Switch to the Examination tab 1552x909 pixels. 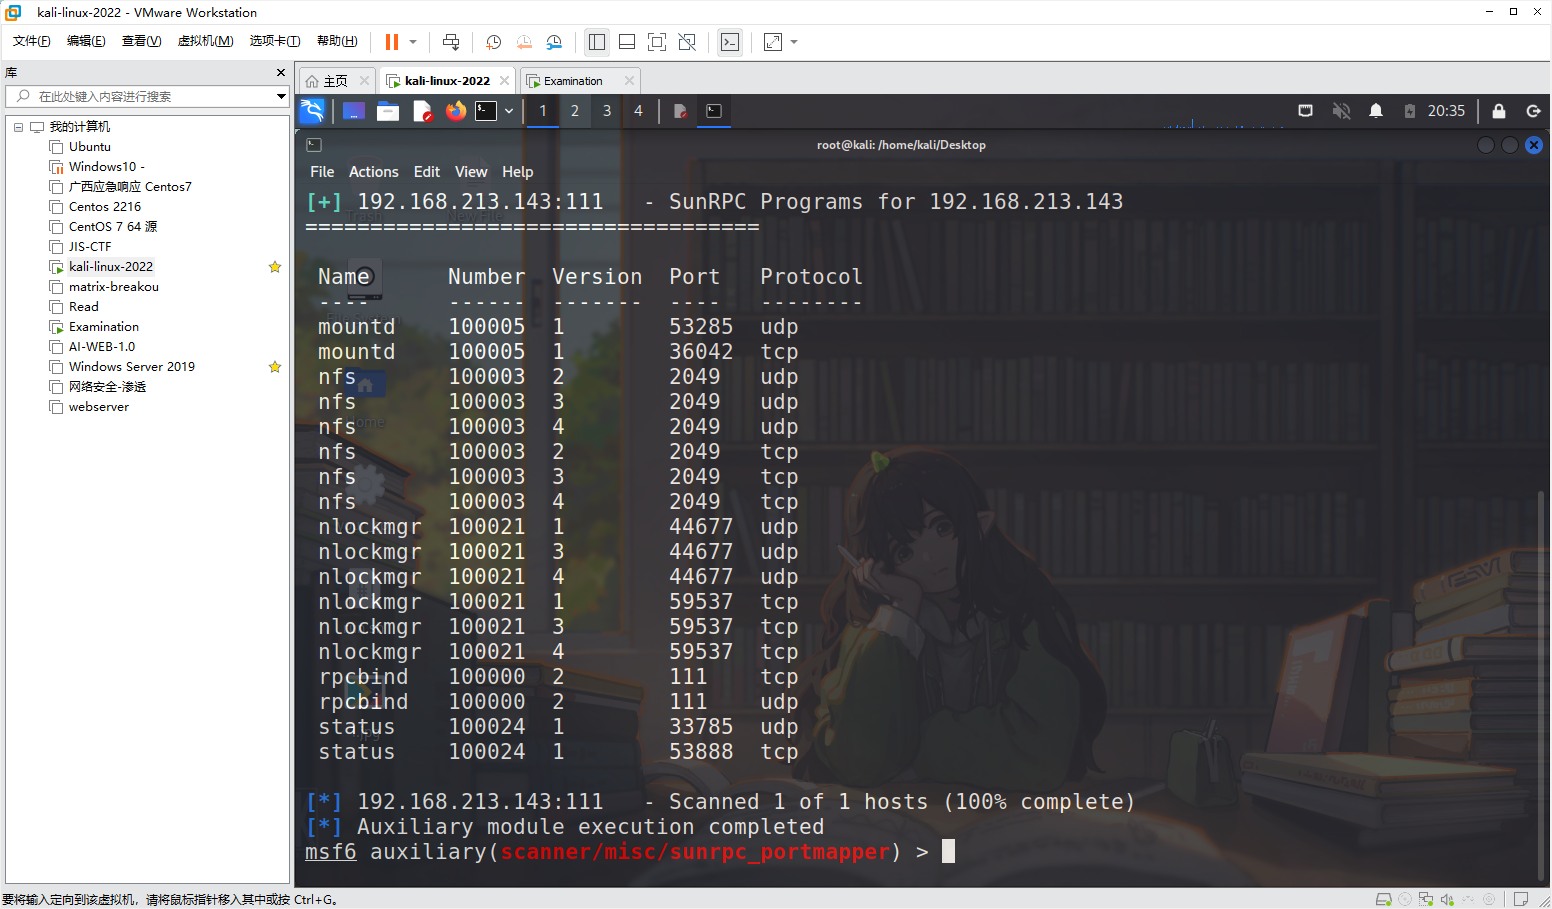(x=573, y=81)
